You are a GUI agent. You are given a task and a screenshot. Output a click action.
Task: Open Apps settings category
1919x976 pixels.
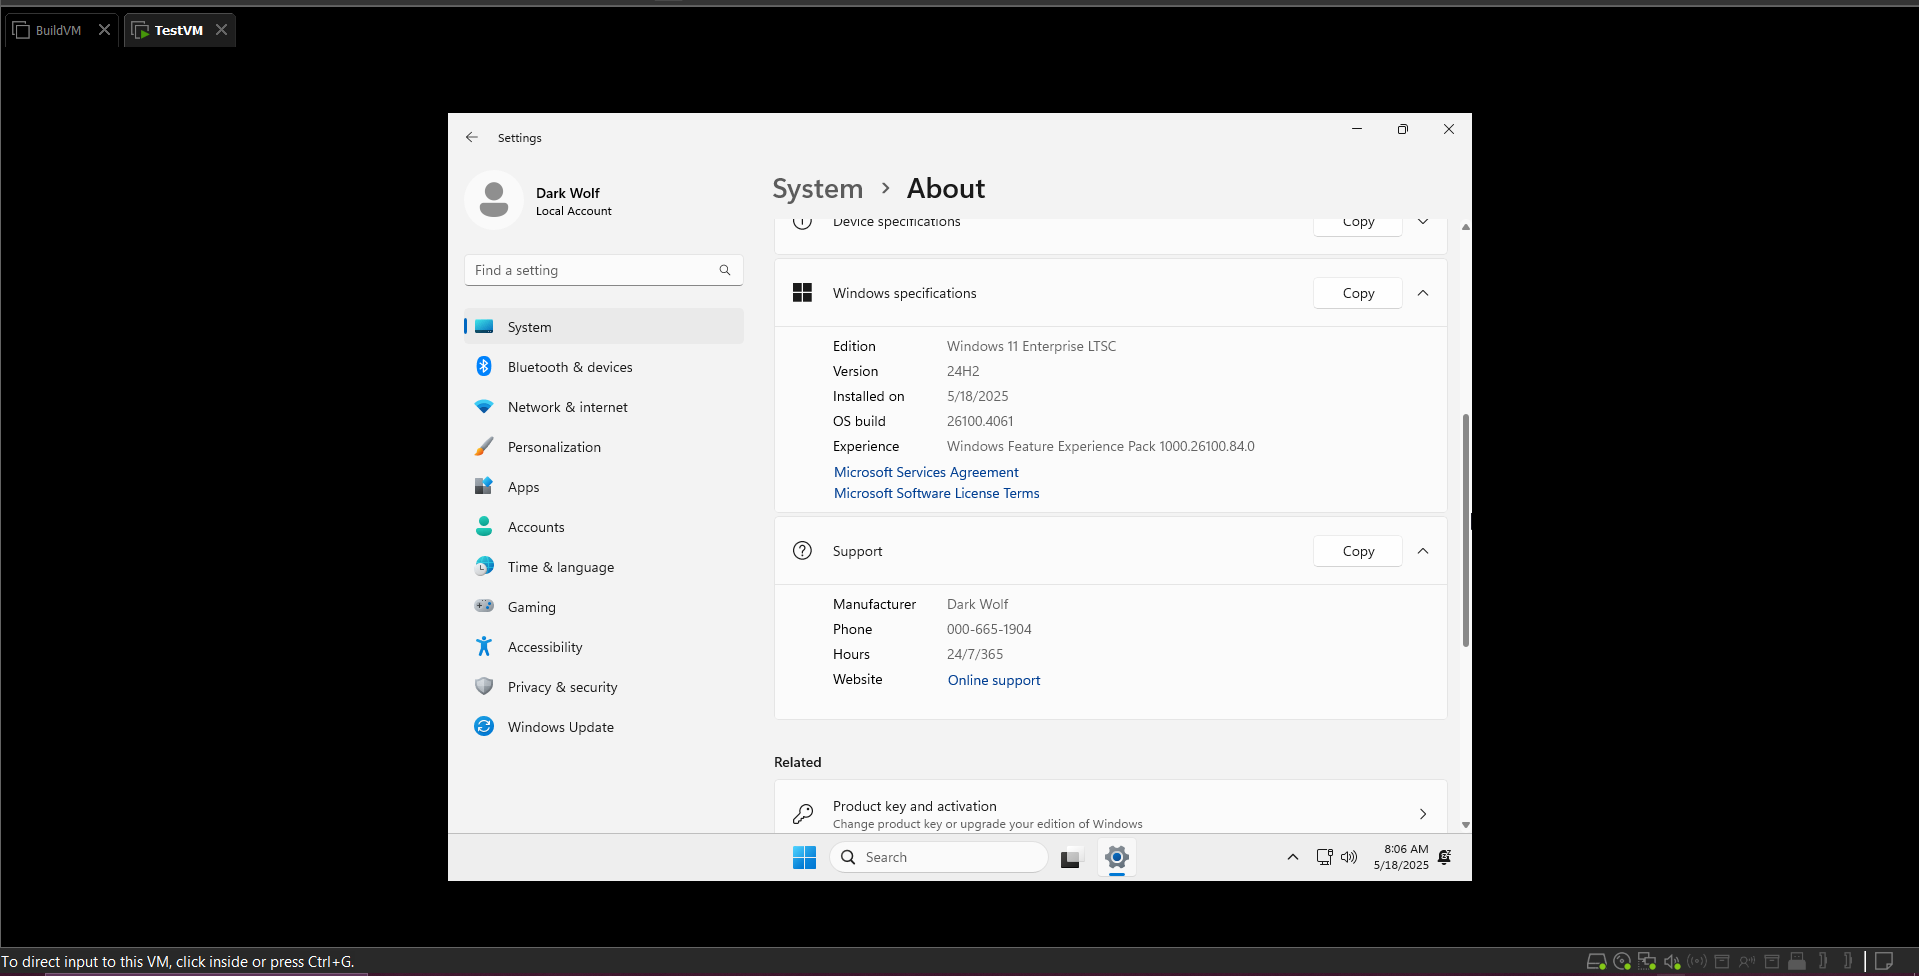click(604, 487)
